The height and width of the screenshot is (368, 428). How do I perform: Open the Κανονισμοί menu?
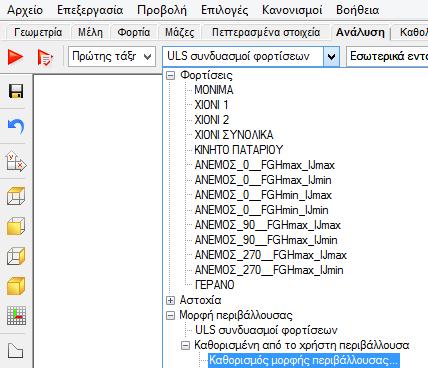pyautogui.click(x=292, y=10)
